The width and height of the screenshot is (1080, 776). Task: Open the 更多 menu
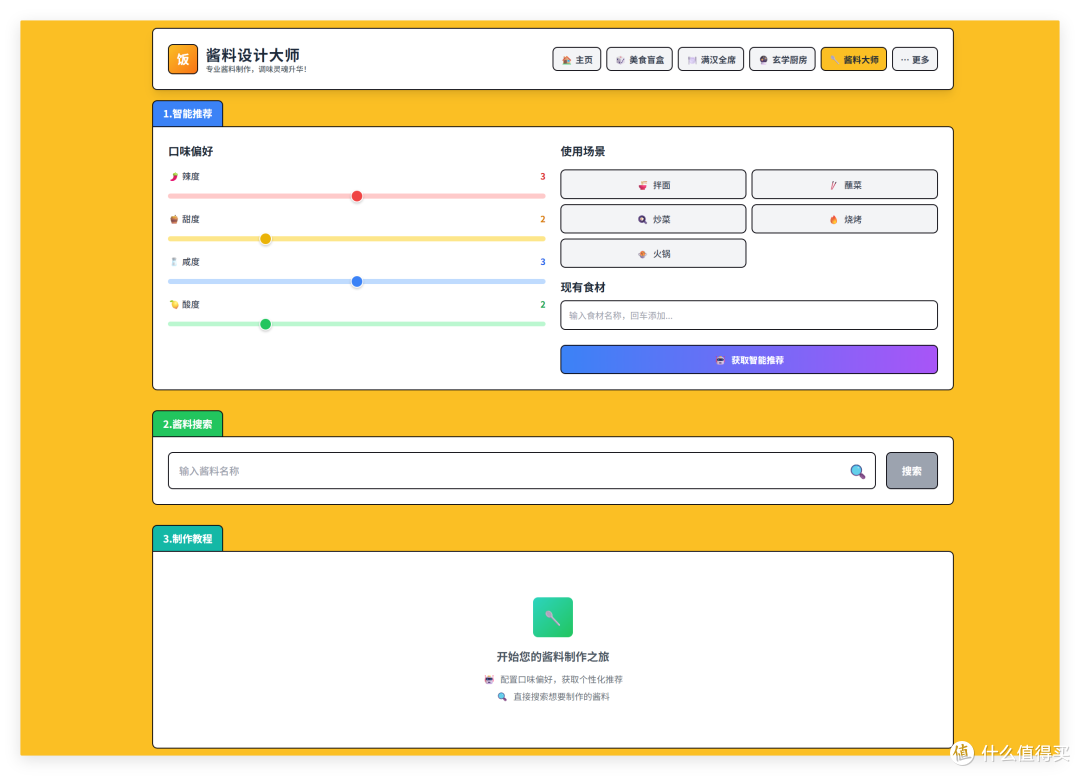tap(915, 59)
